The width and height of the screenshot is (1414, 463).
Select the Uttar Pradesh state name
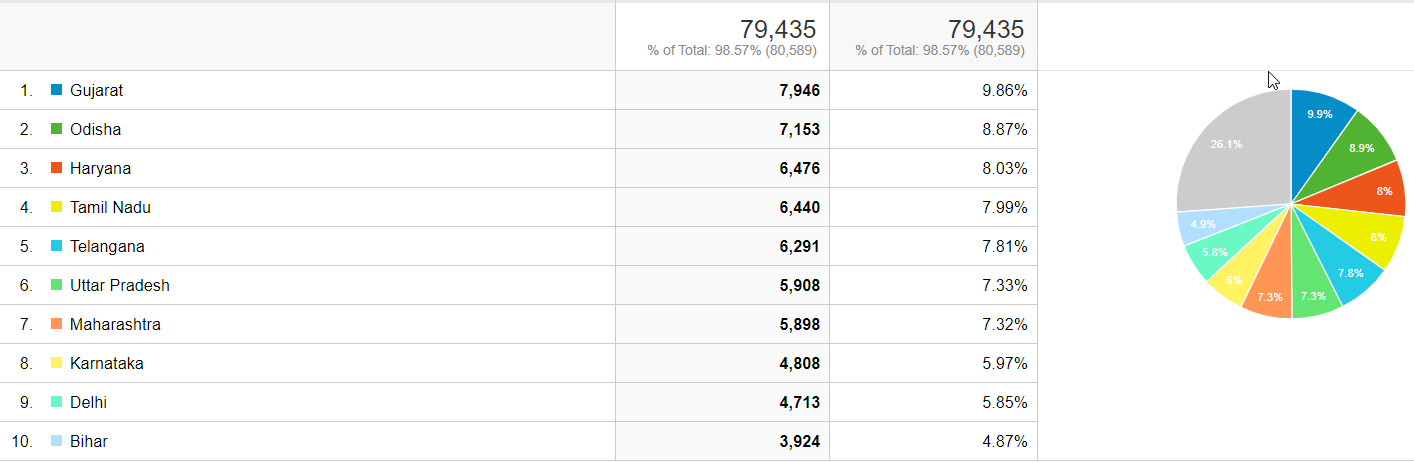click(x=119, y=285)
